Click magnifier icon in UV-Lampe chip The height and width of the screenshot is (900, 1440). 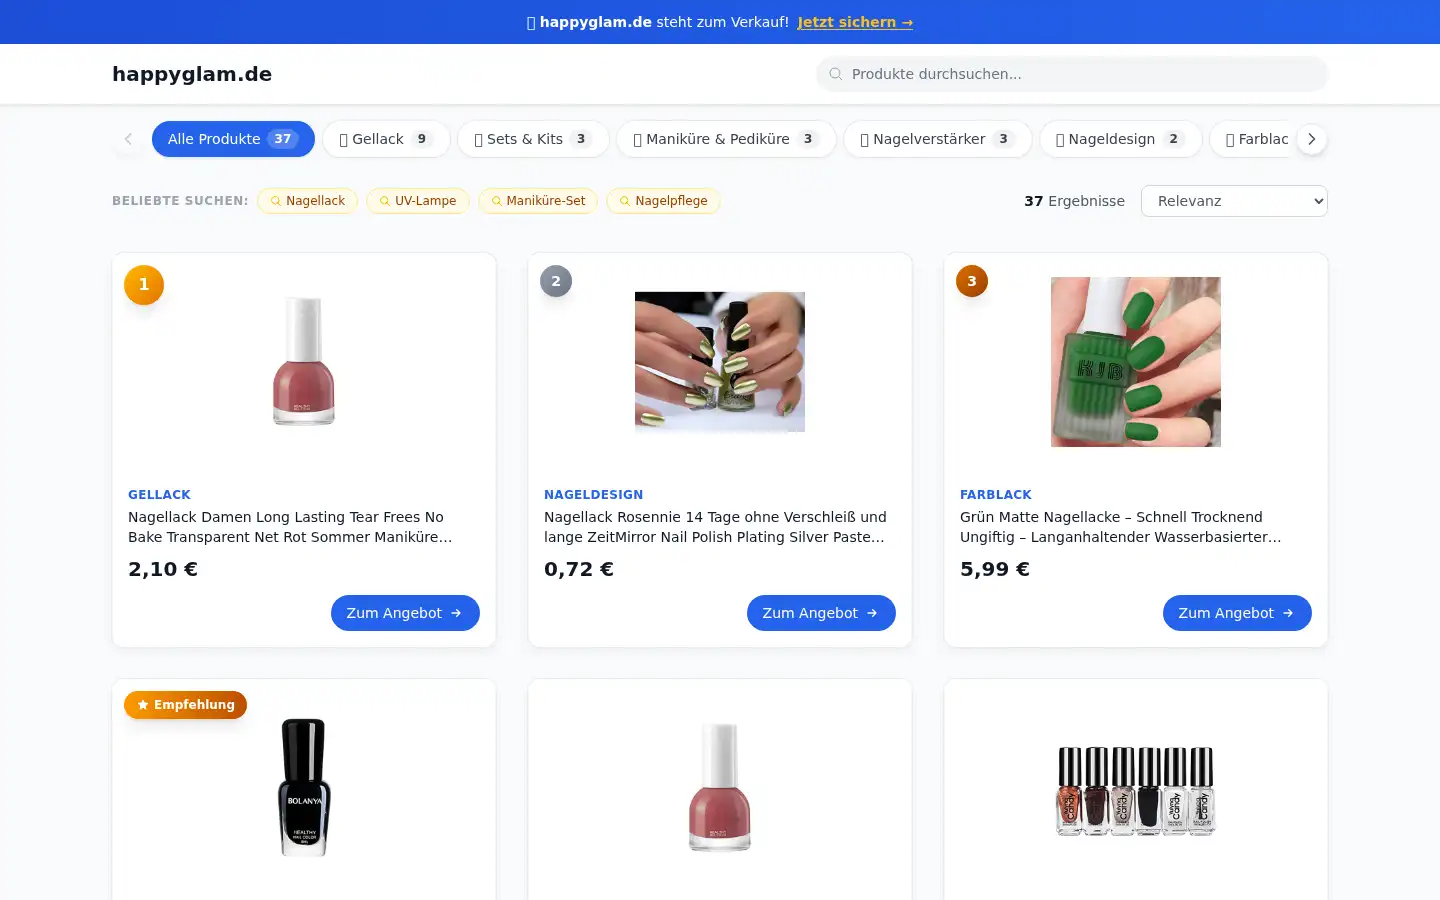(385, 201)
